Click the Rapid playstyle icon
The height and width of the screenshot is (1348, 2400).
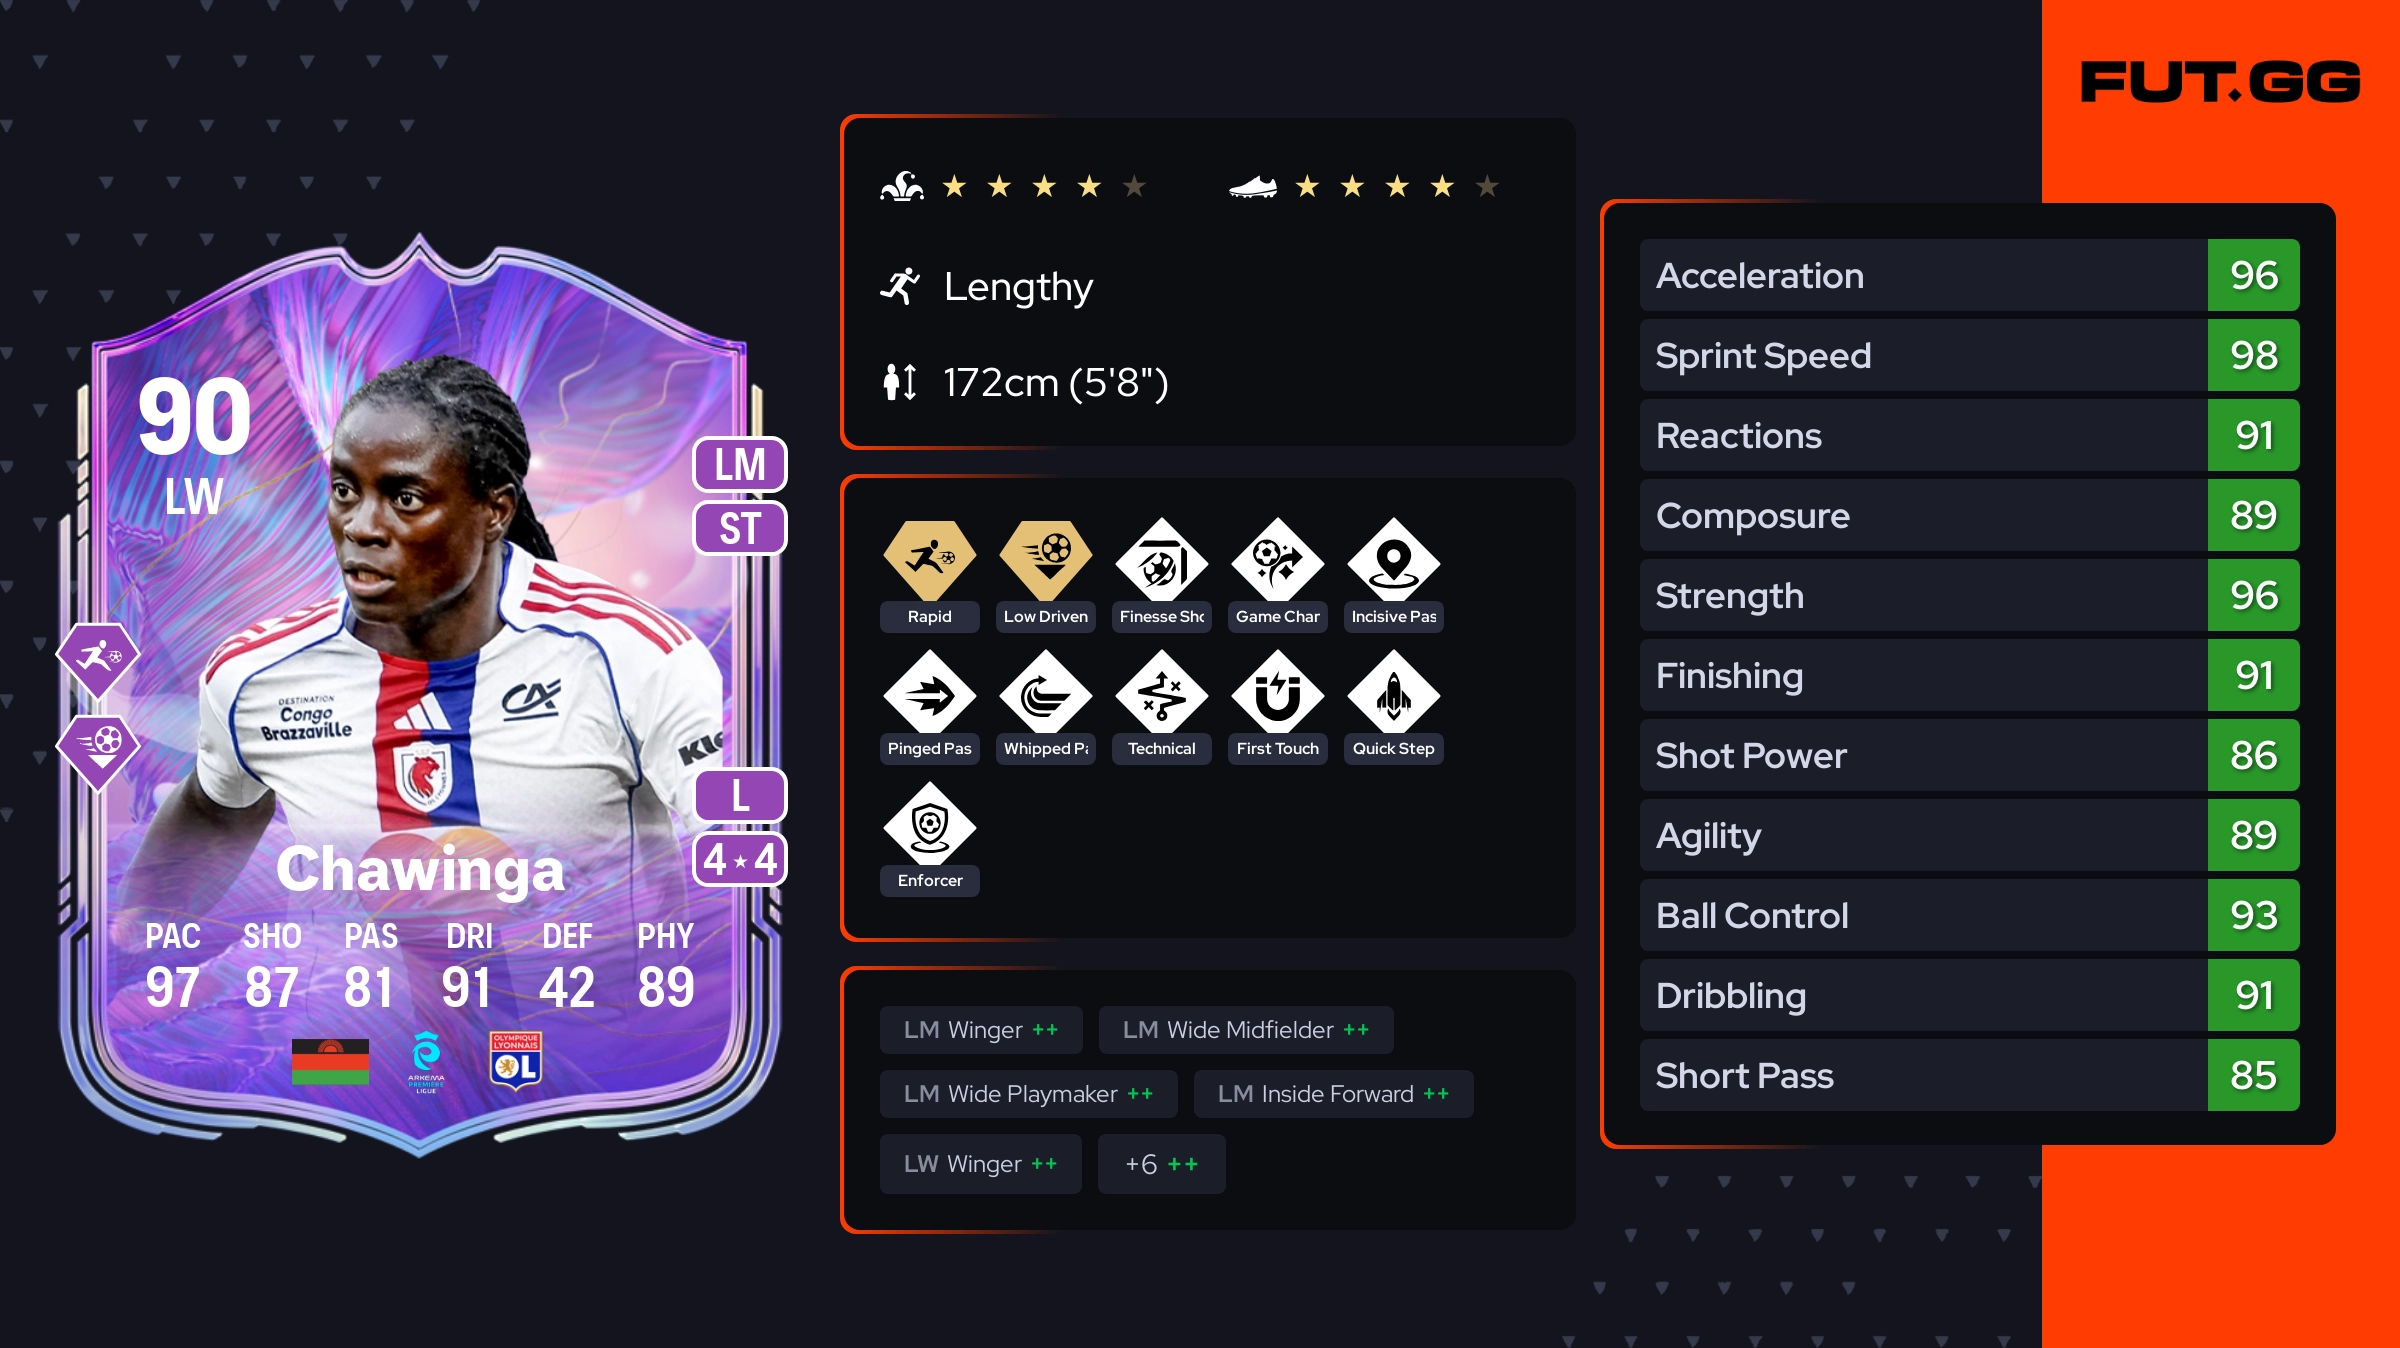click(930, 560)
